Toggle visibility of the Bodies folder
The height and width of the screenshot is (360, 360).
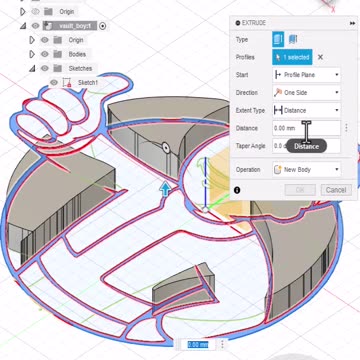click(45, 54)
